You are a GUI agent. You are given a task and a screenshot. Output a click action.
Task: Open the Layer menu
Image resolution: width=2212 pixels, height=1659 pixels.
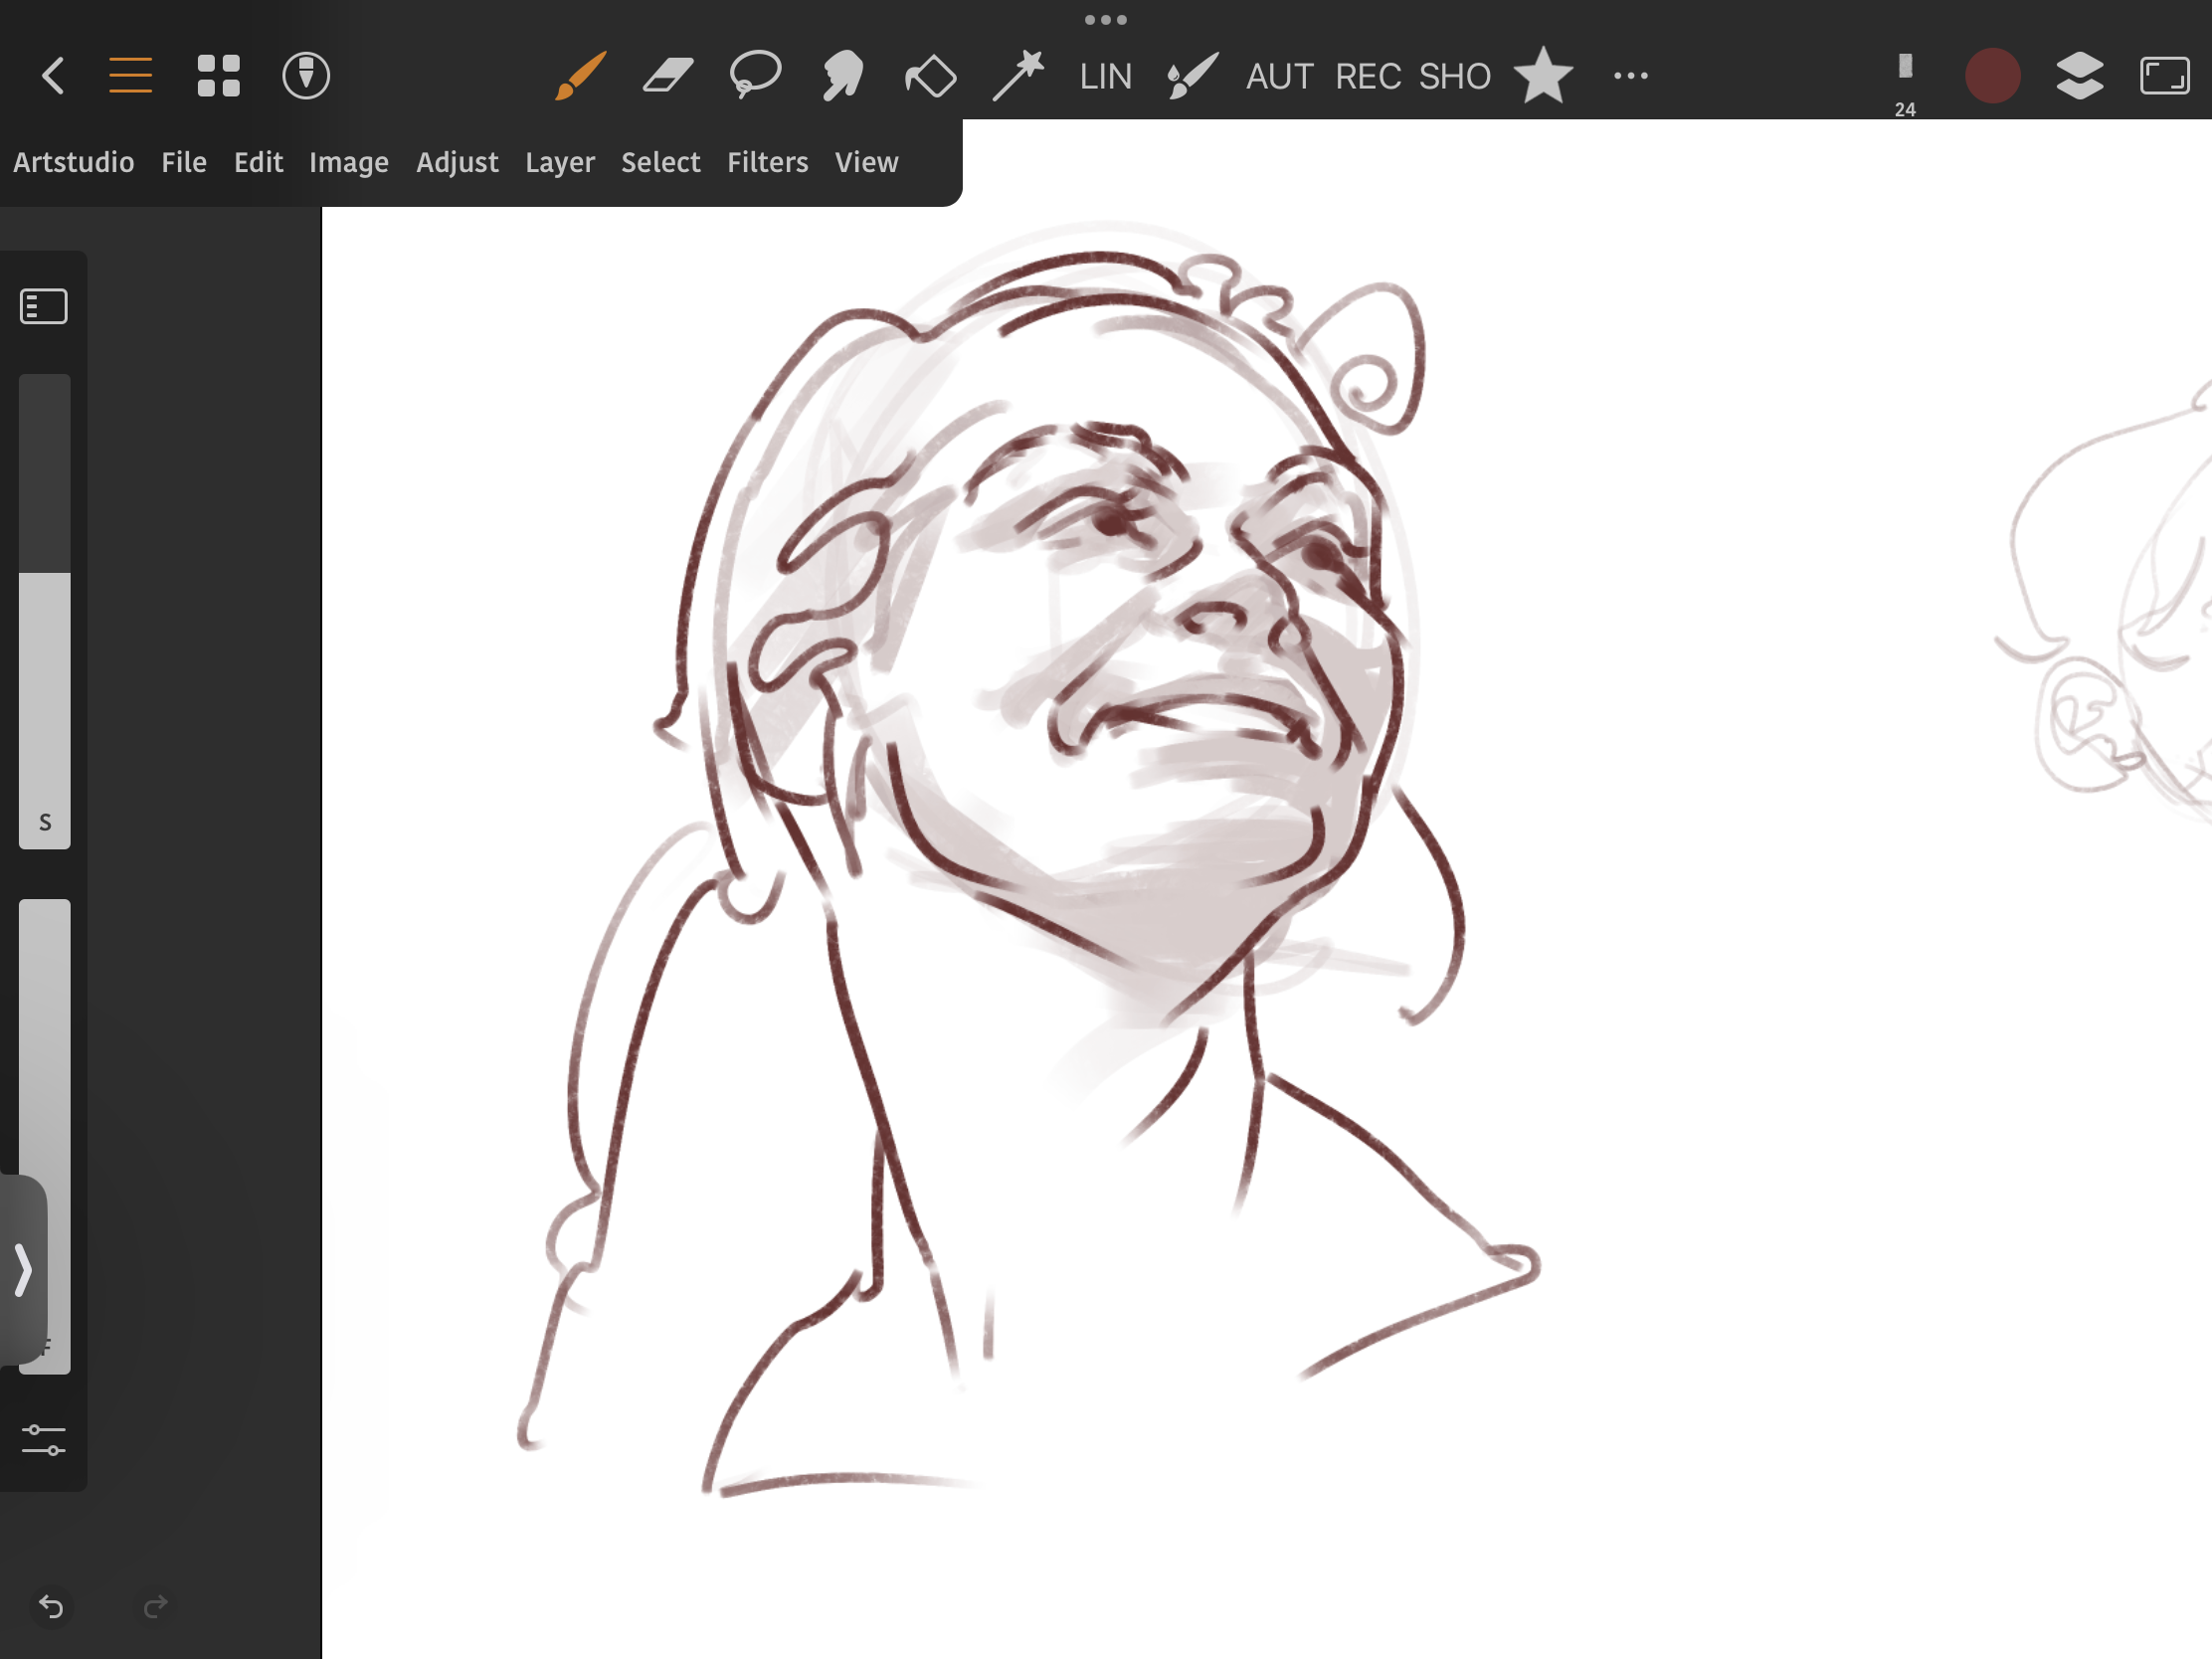[559, 162]
